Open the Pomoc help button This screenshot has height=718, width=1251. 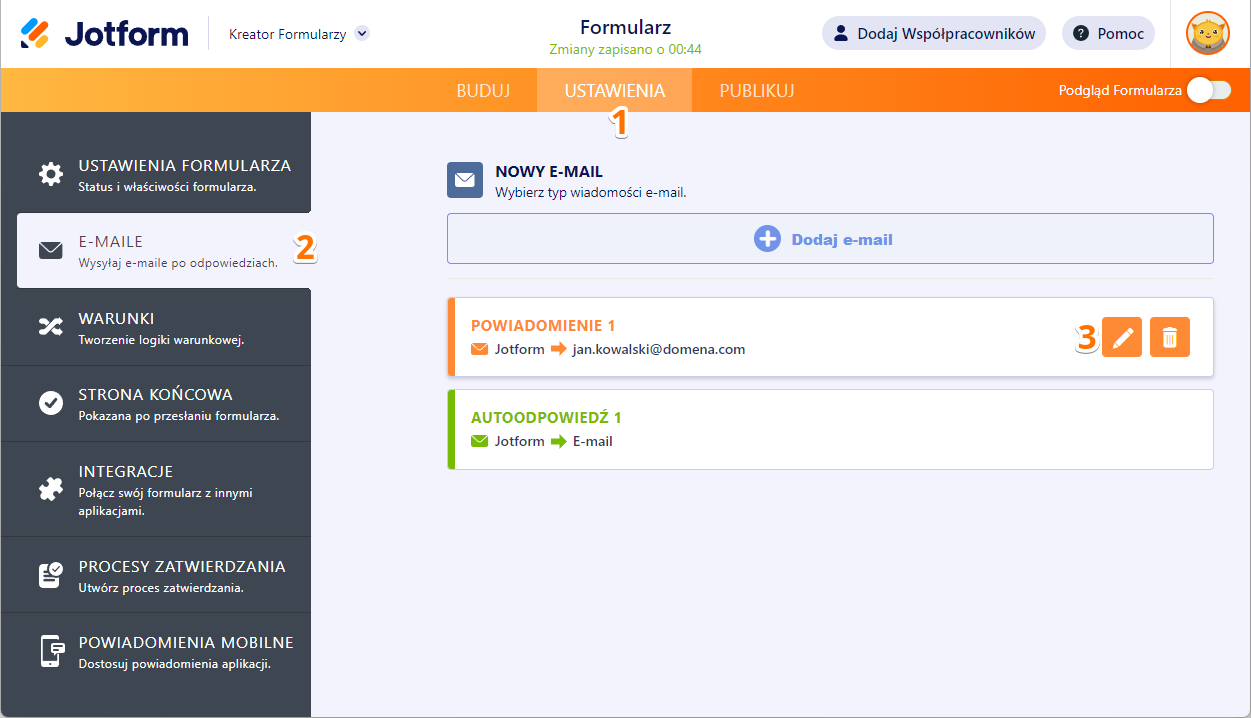click(x=1108, y=34)
